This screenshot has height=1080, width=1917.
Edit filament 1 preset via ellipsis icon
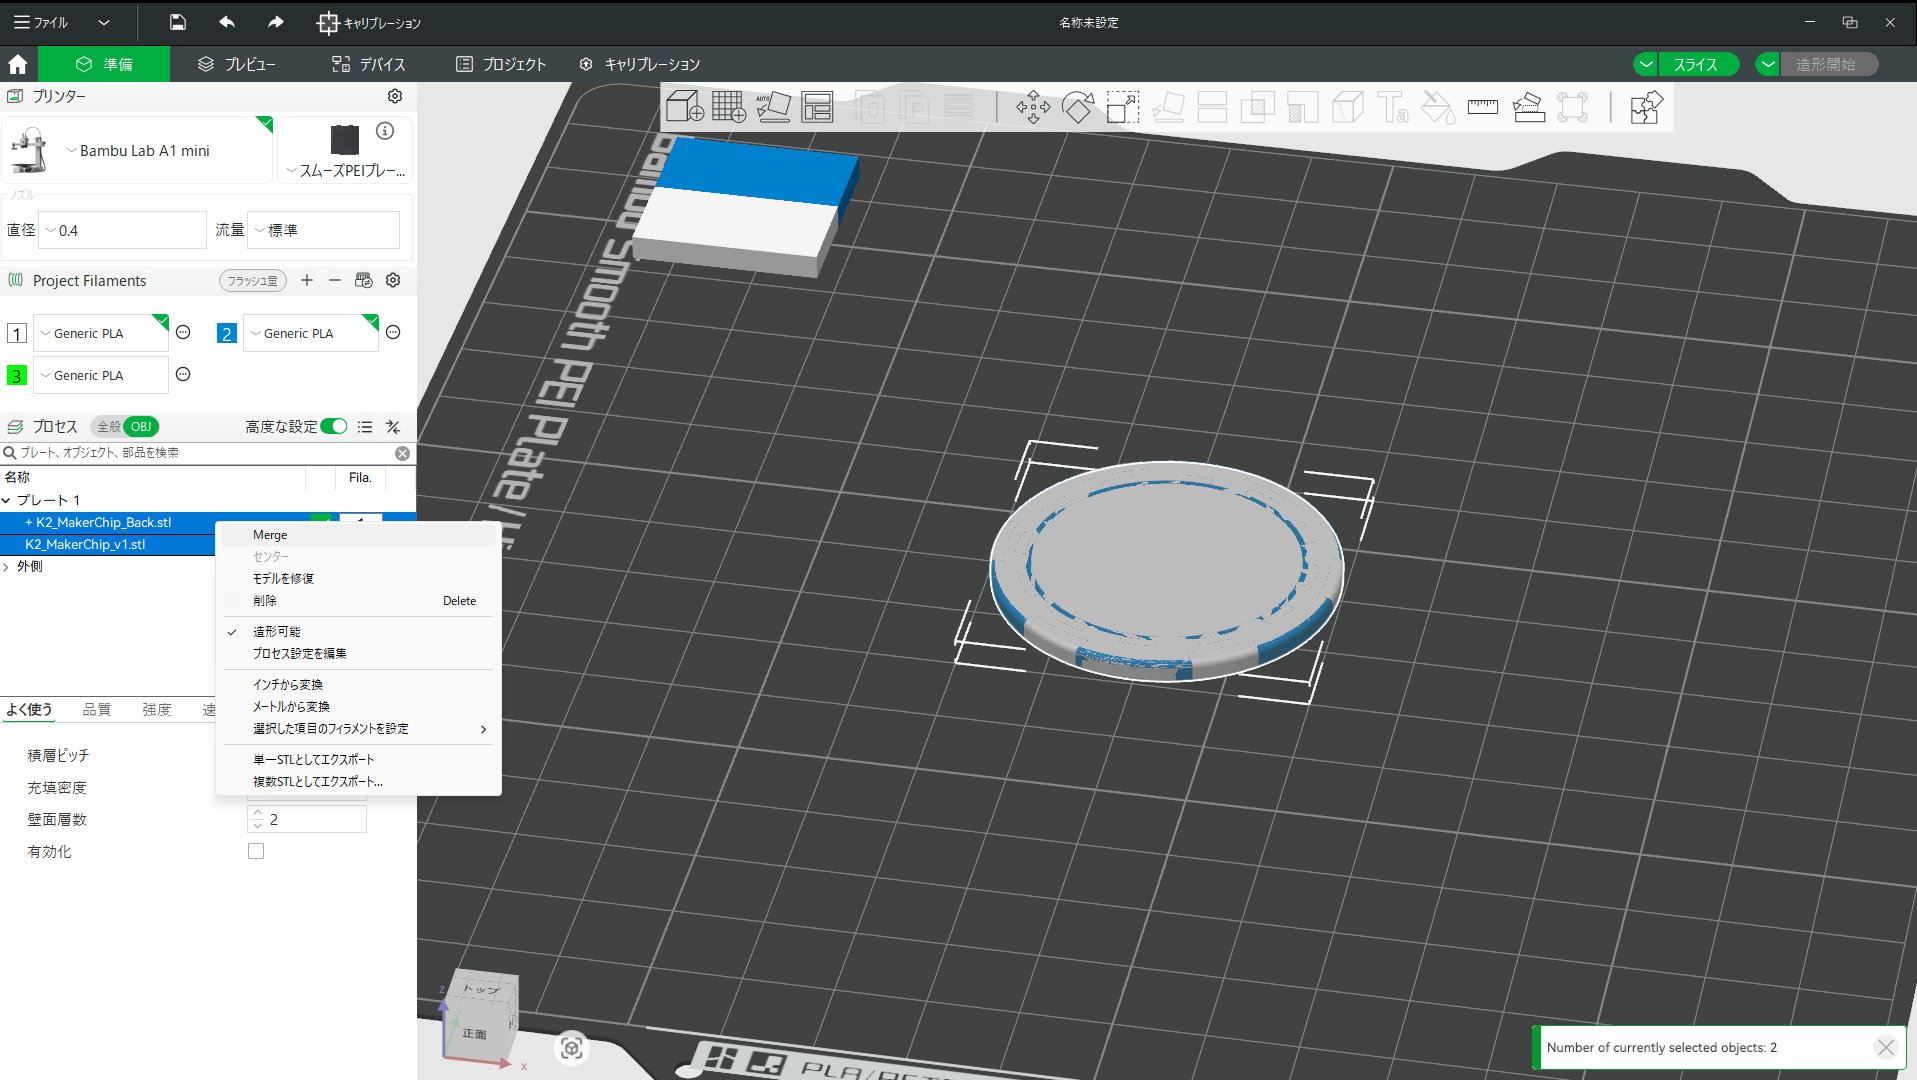click(x=183, y=332)
